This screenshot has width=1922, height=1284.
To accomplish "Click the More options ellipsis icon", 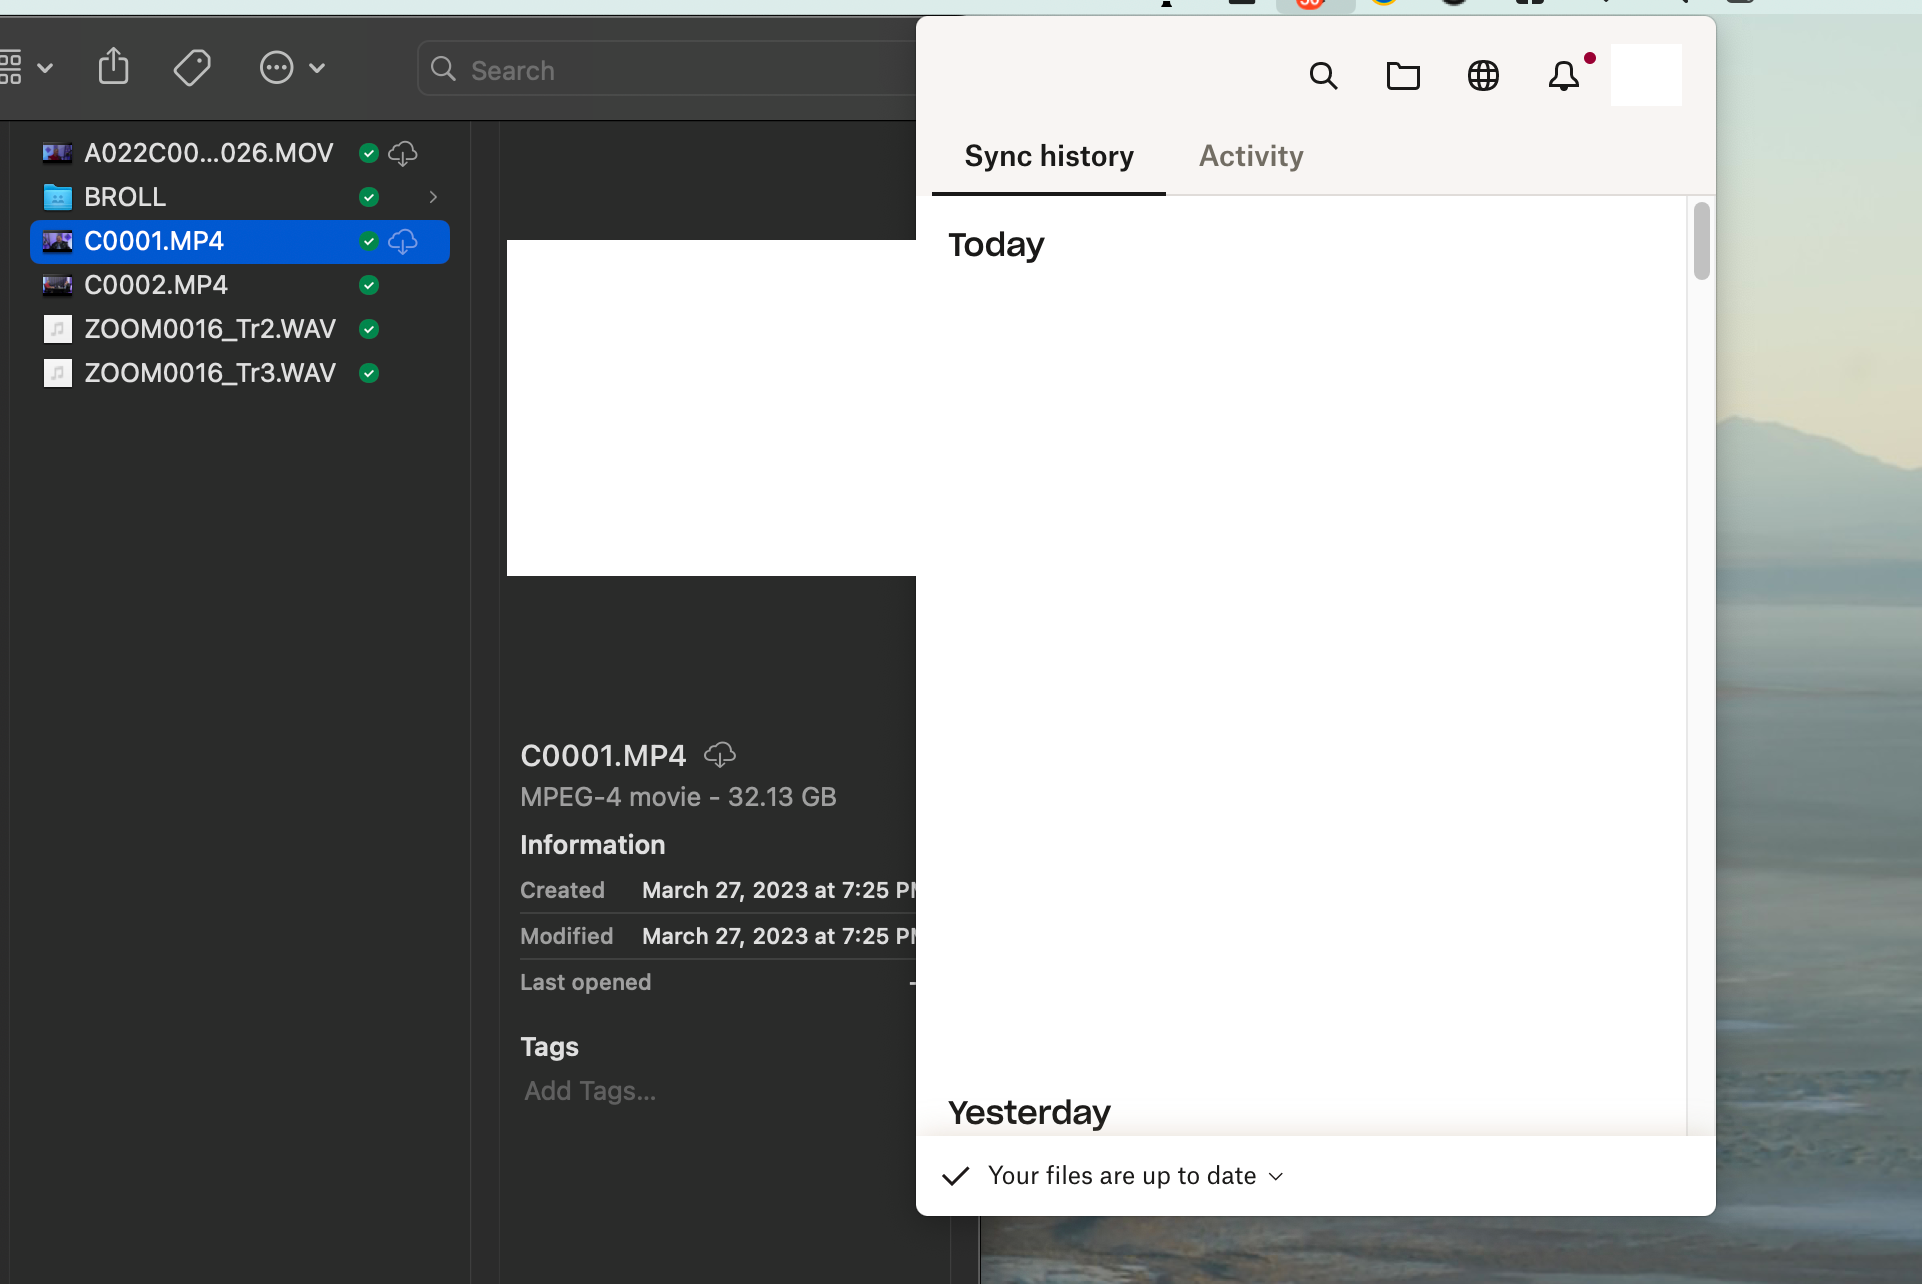I will pos(276,67).
